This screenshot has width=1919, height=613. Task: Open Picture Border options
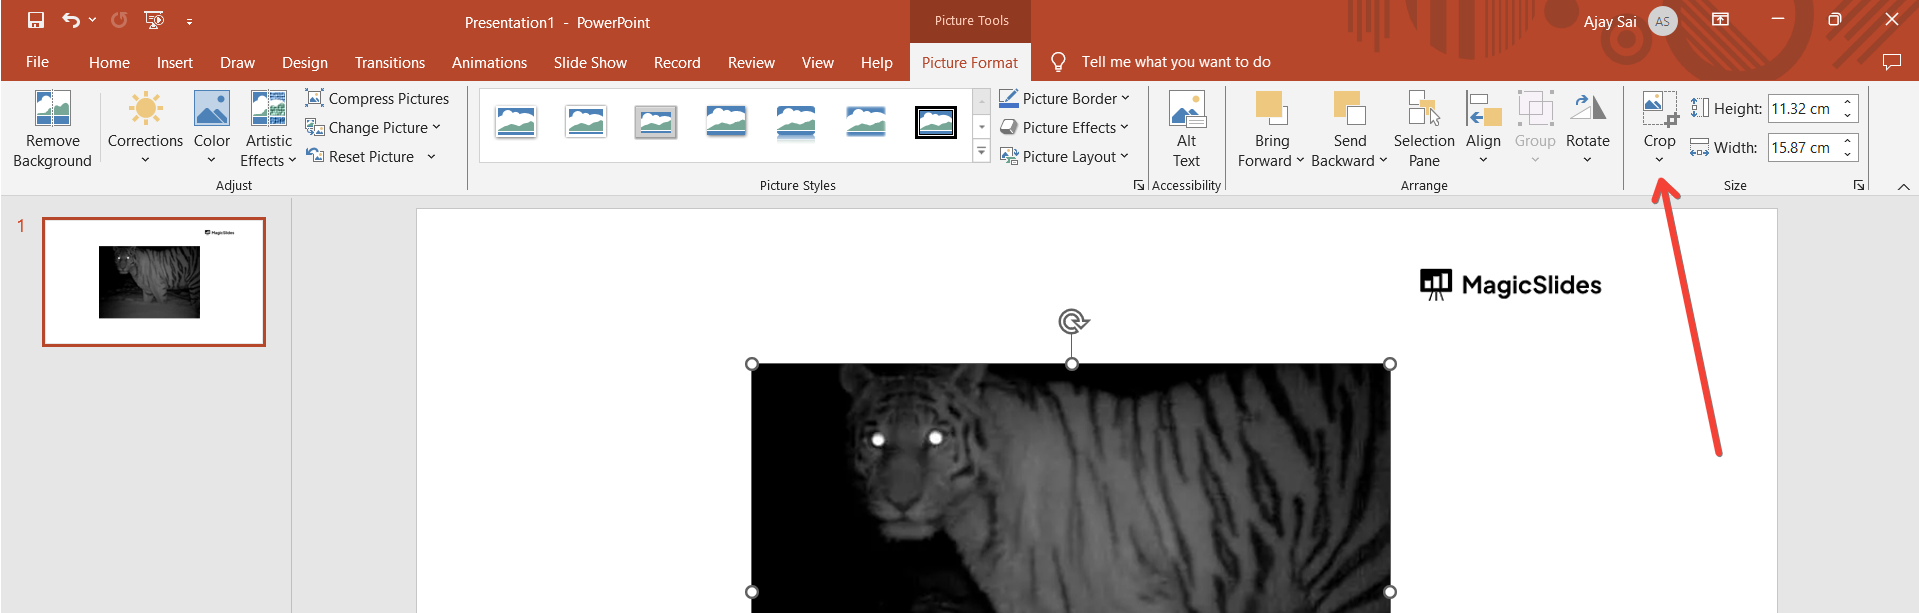coord(1064,98)
